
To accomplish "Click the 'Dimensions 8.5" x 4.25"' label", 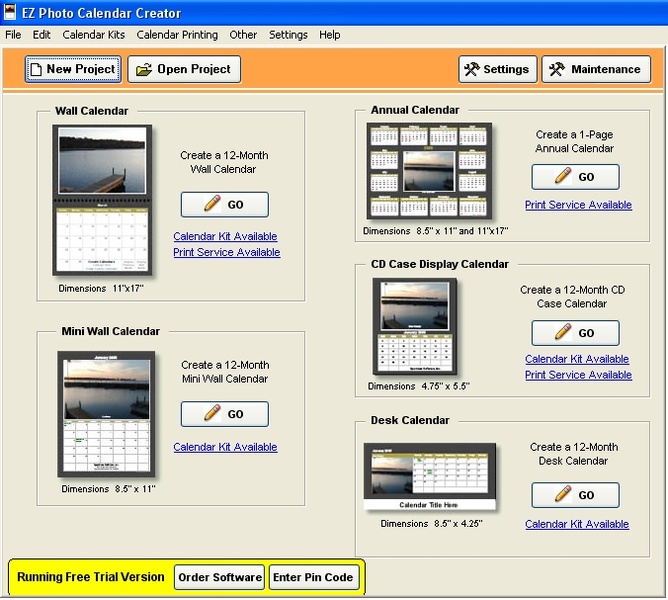I will click(x=432, y=524).
